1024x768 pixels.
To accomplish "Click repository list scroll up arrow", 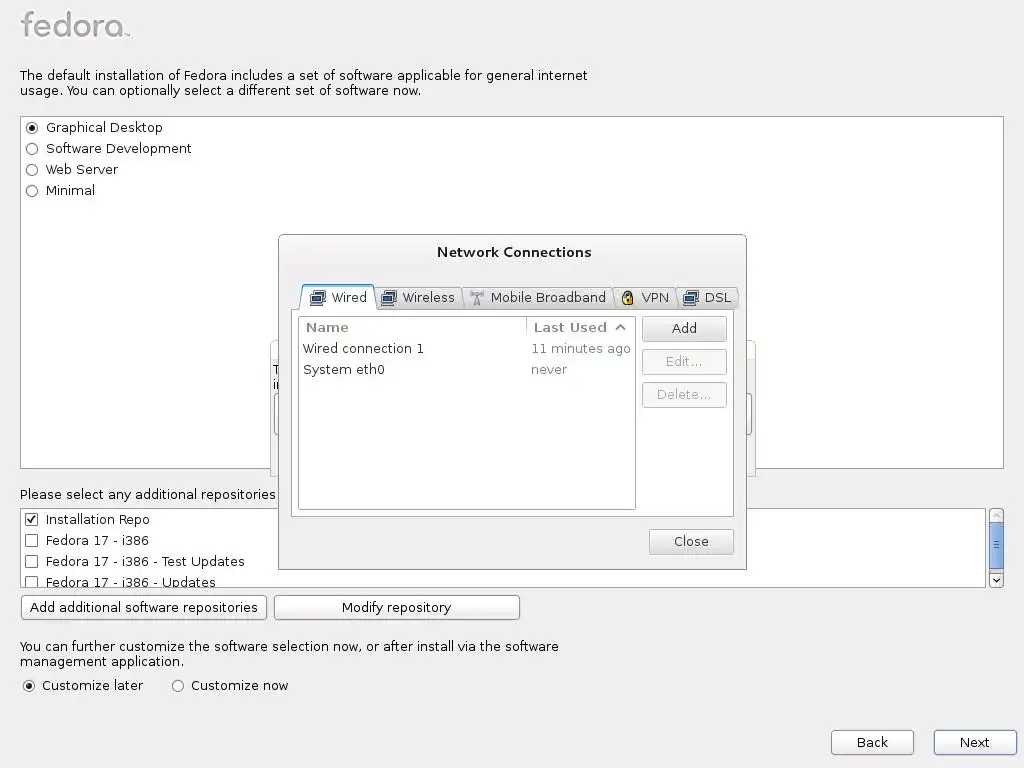I will point(996,515).
